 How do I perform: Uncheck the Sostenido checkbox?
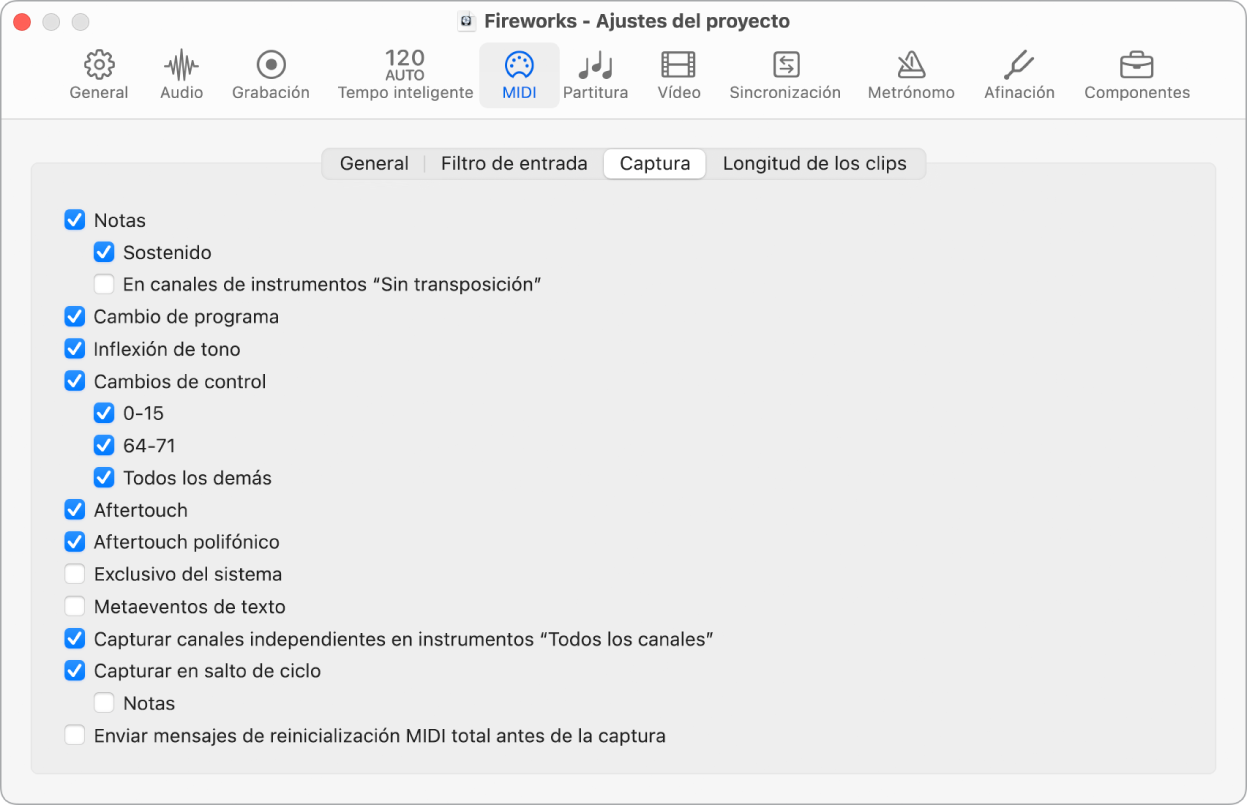point(104,252)
